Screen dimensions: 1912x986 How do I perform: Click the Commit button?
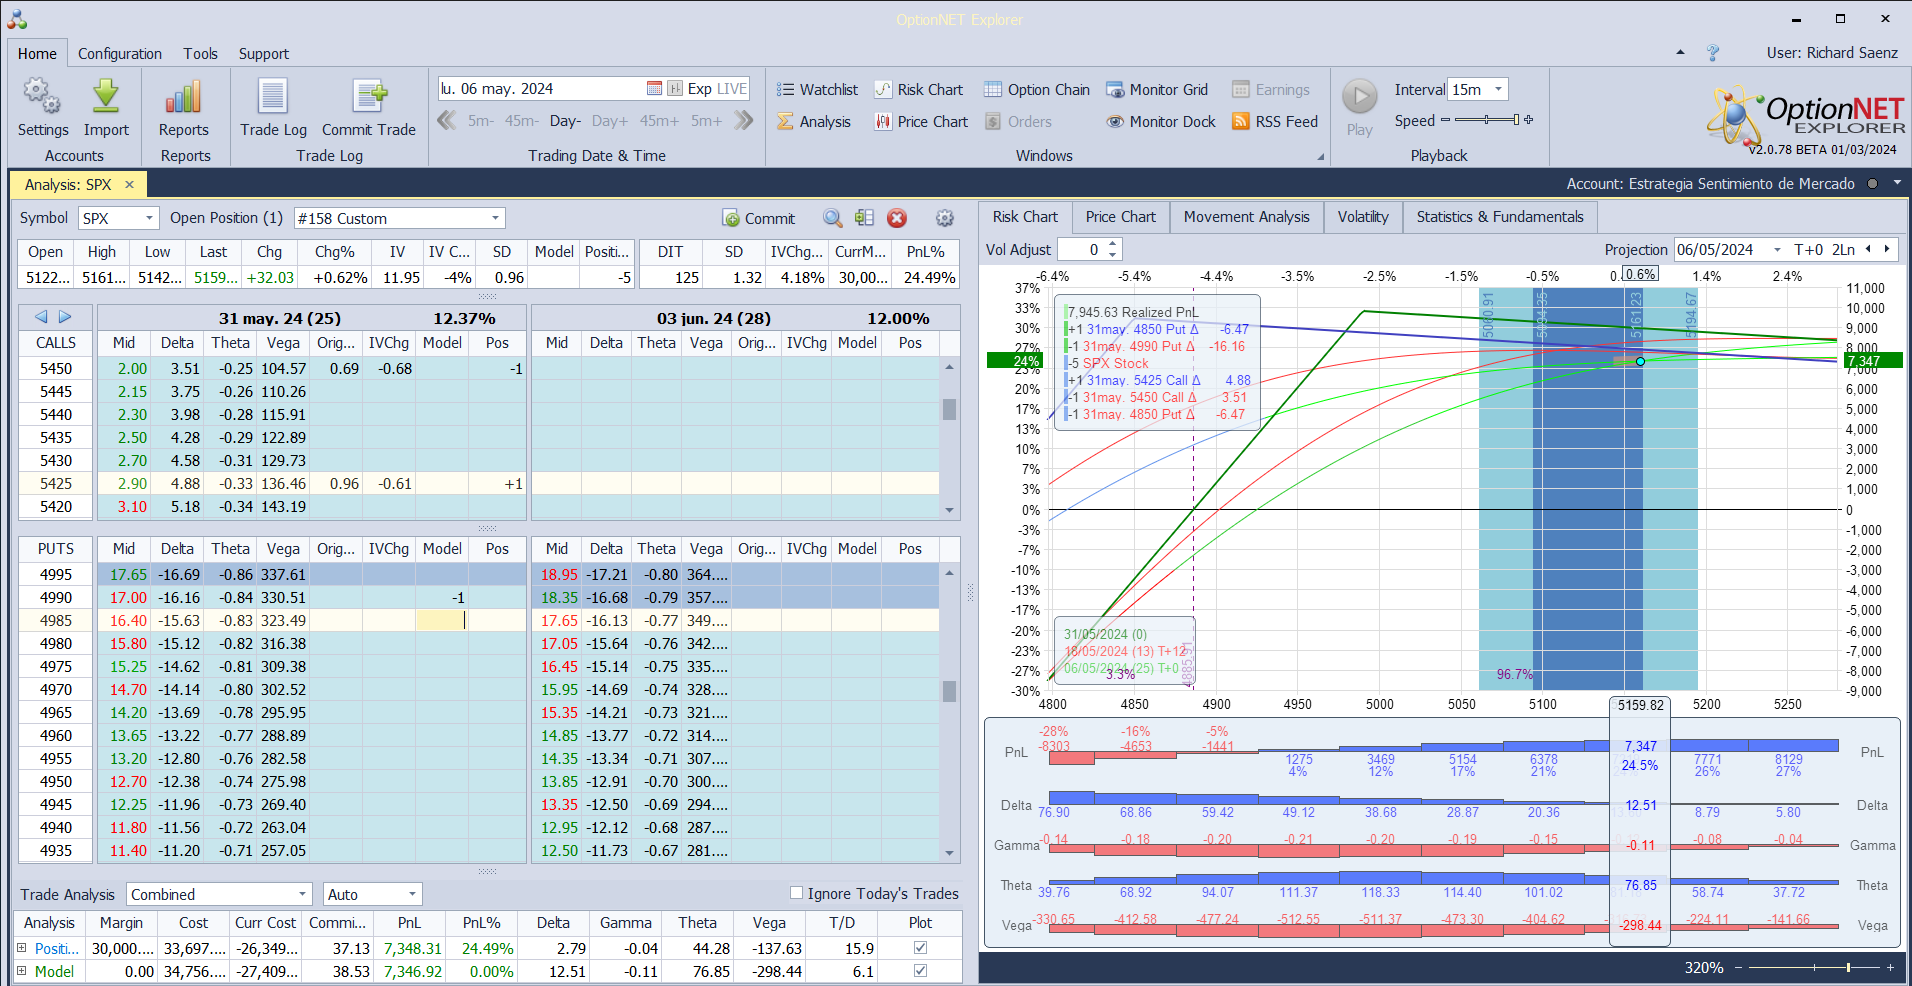click(x=758, y=218)
